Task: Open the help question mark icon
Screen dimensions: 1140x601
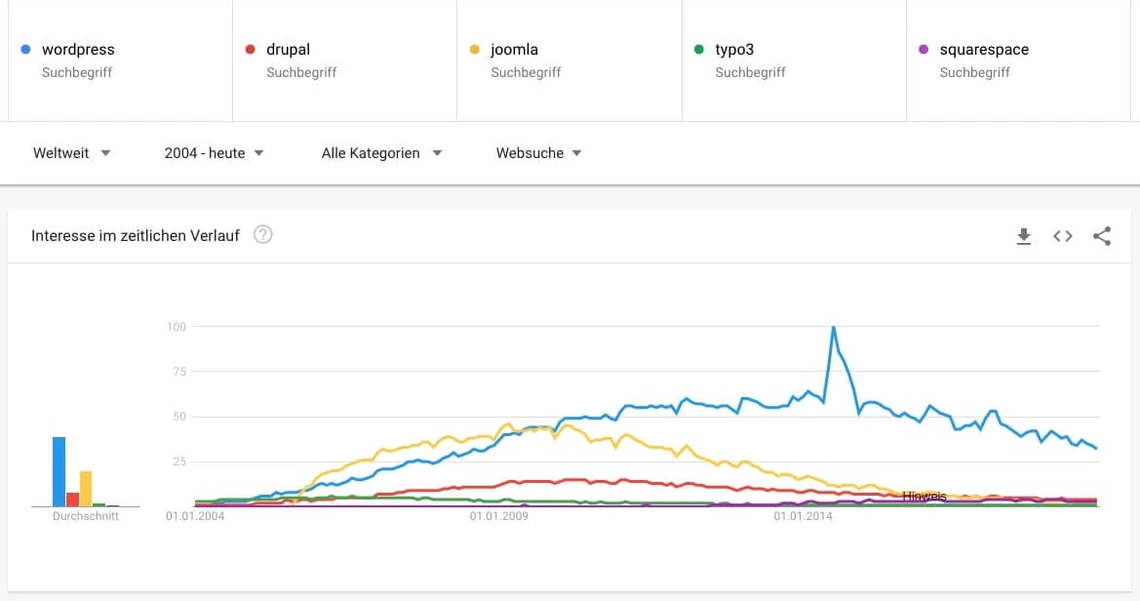Action: click(263, 235)
